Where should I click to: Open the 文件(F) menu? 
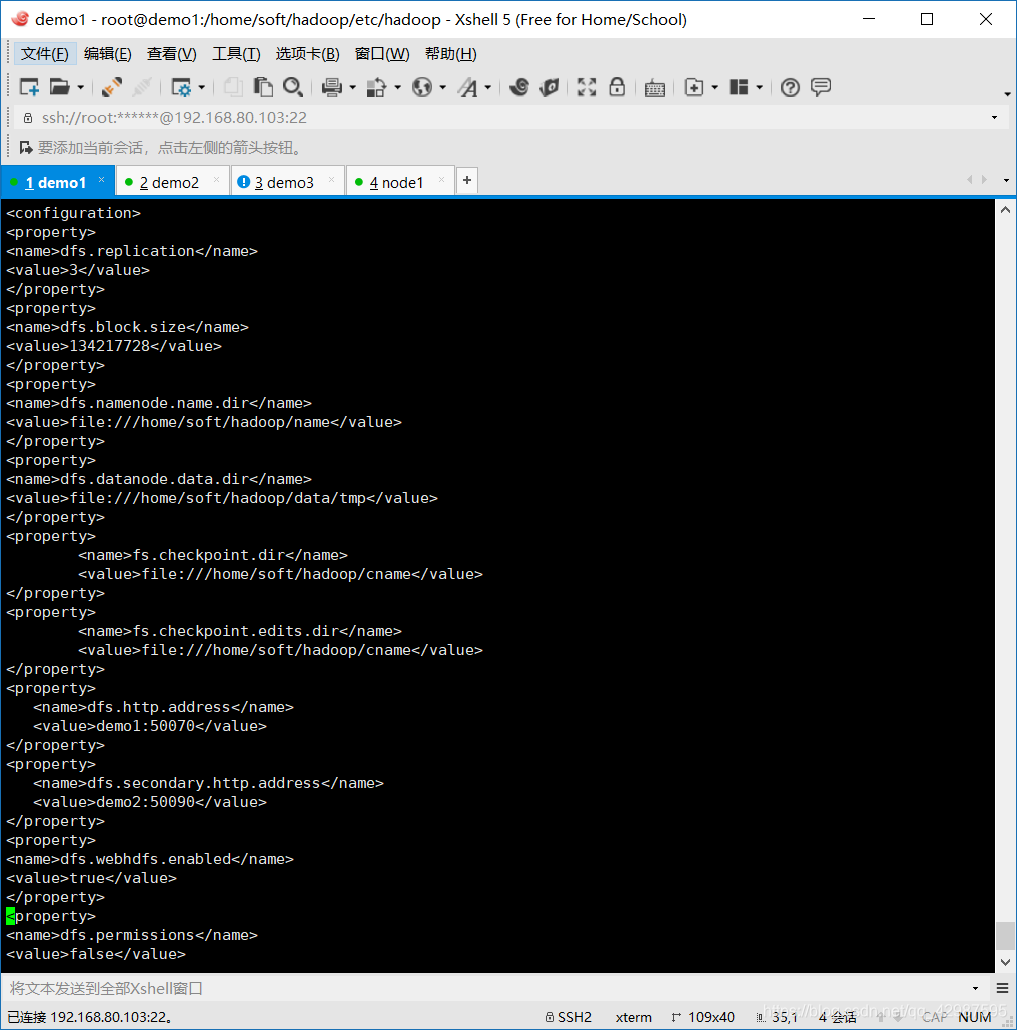click(45, 54)
